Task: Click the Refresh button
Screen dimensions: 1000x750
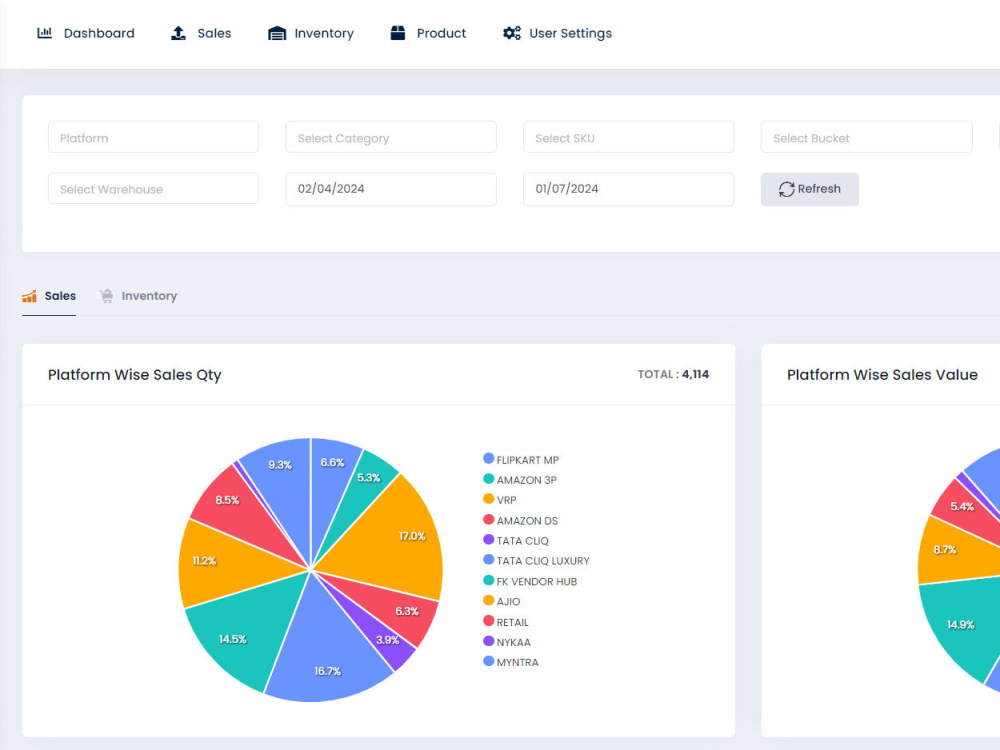Action: [810, 189]
